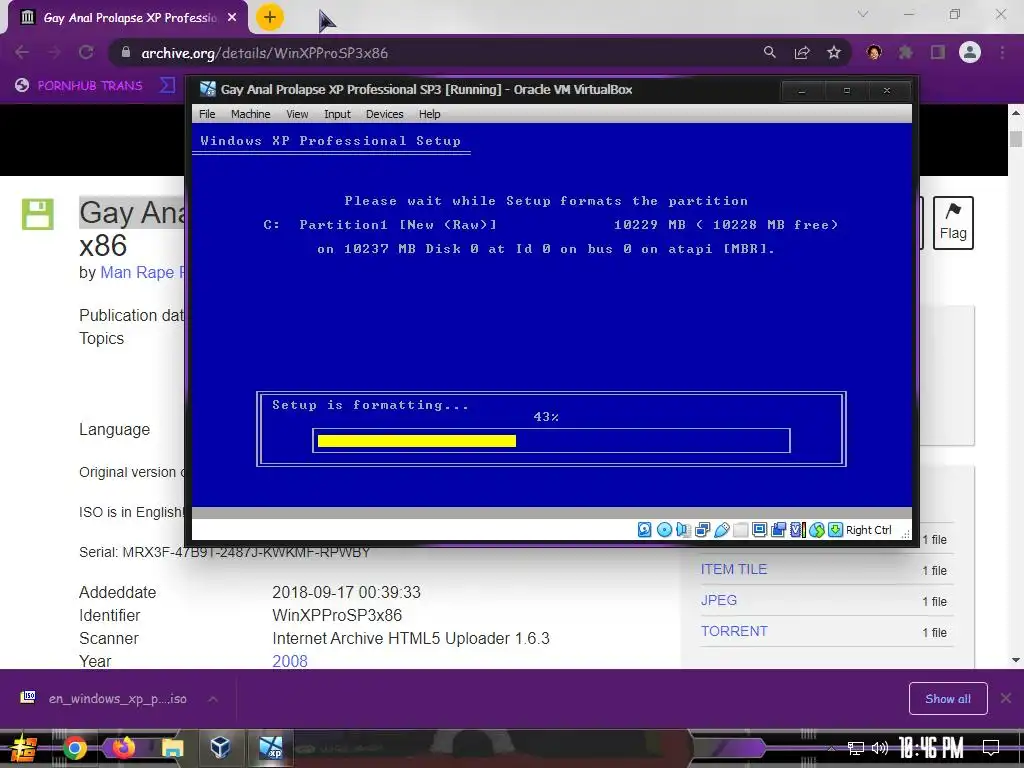Click the mouse integration icon in VirtualBox status bar
The height and width of the screenshot is (768, 1024).
tap(817, 530)
